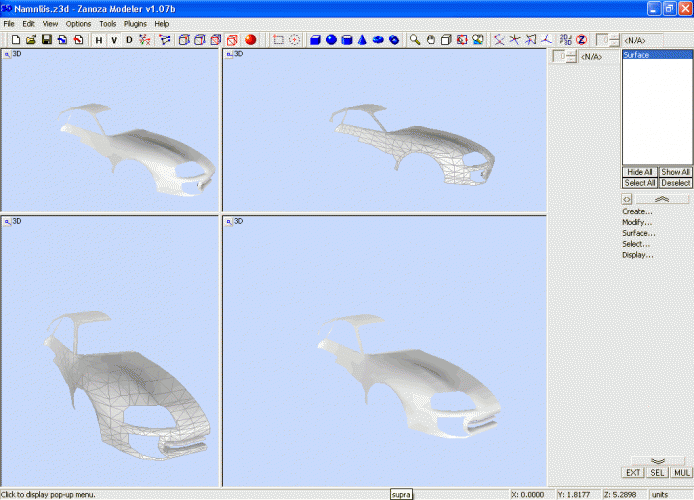Select the Surface object in list

636,55
